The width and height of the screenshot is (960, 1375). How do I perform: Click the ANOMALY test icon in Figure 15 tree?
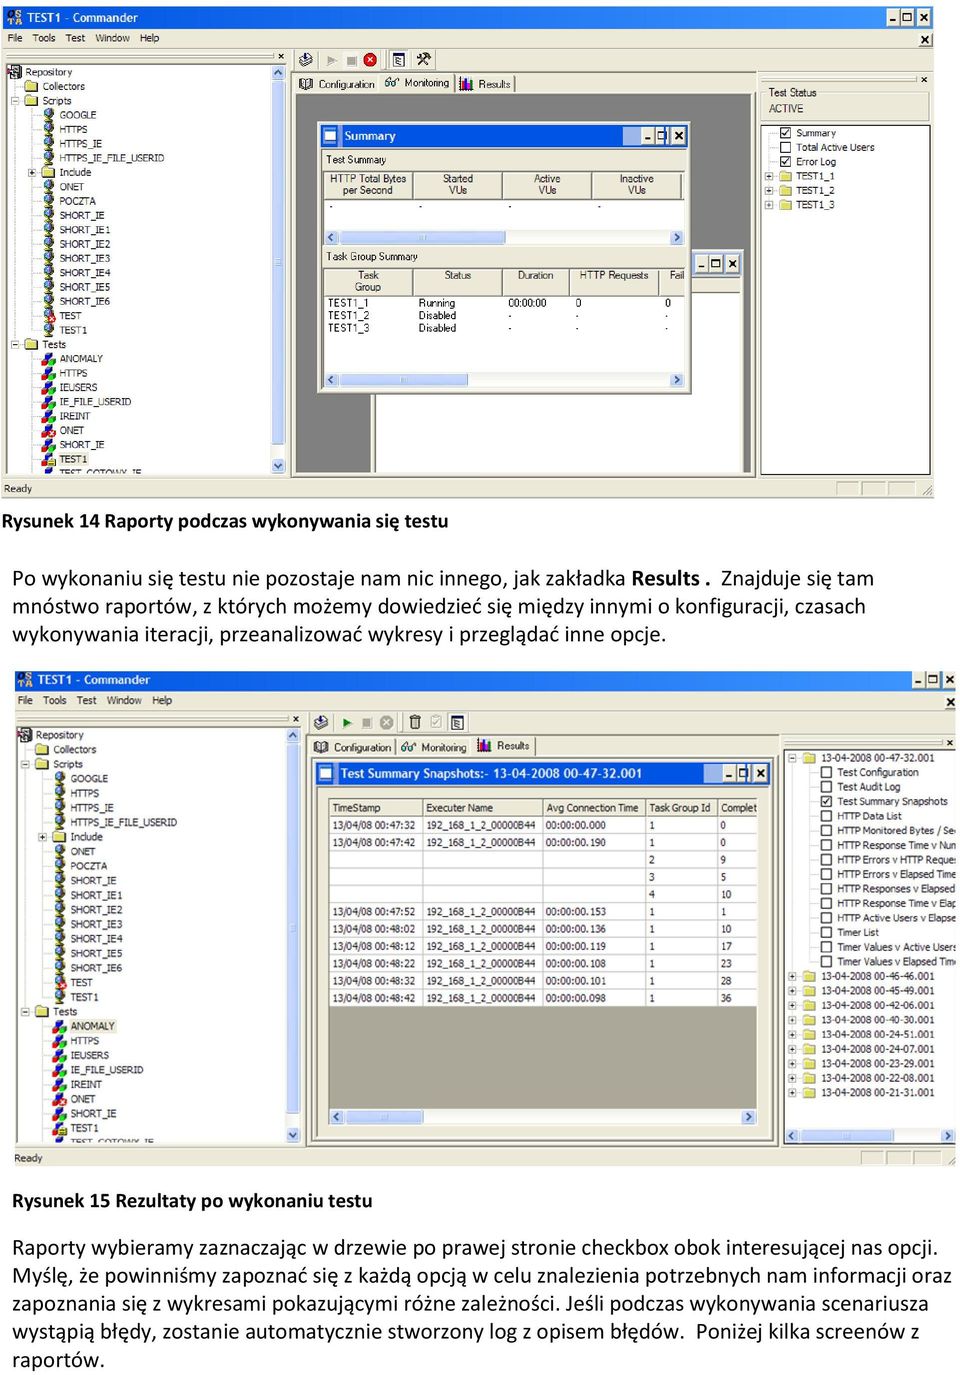pyautogui.click(x=60, y=1026)
